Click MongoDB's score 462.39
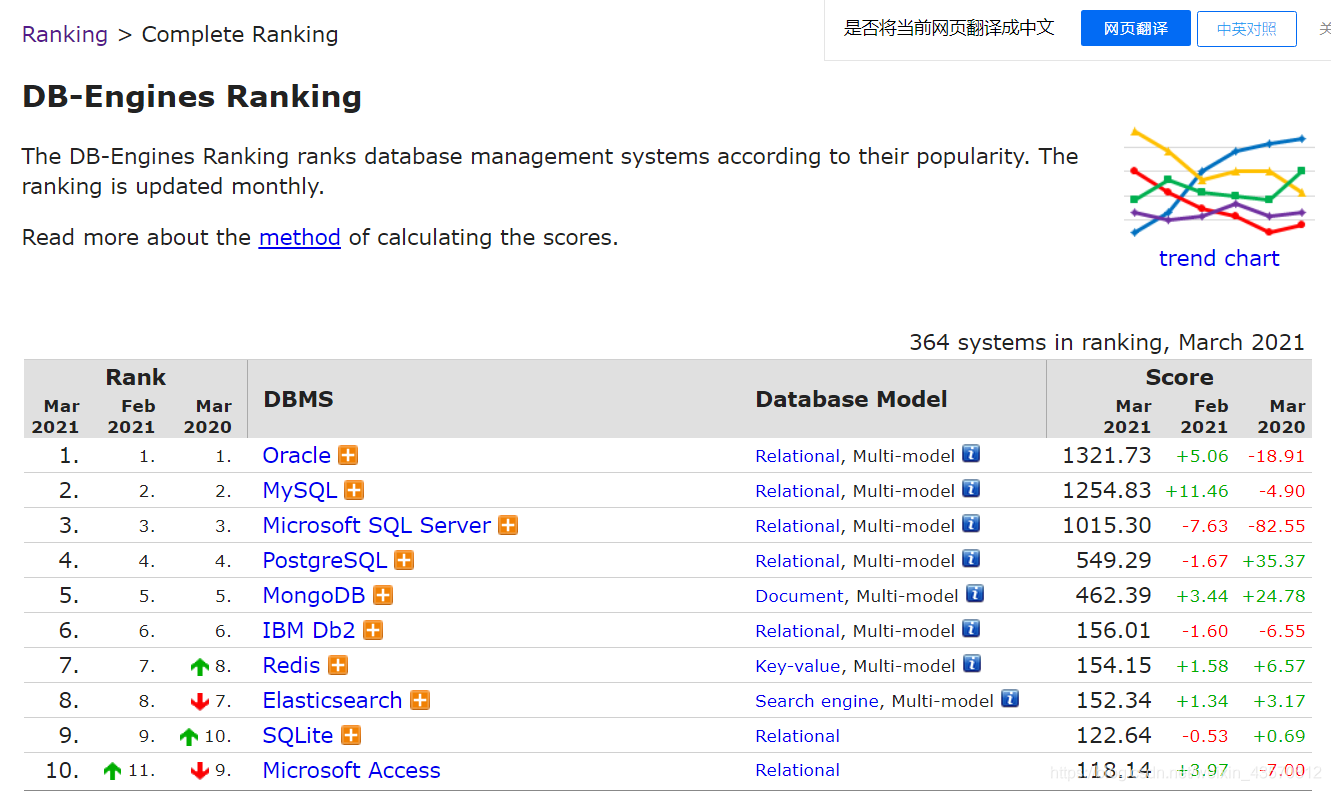This screenshot has width=1331, height=791. [1114, 595]
